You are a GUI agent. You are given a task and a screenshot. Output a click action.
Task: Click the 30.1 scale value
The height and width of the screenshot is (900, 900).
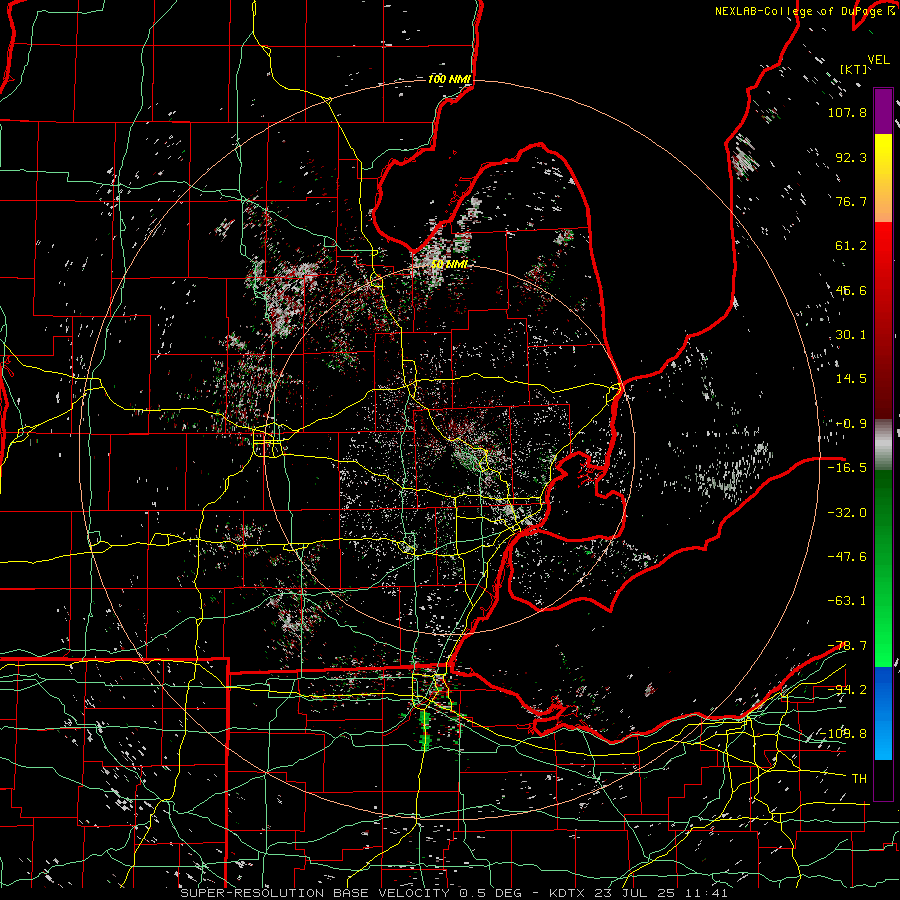(851, 335)
